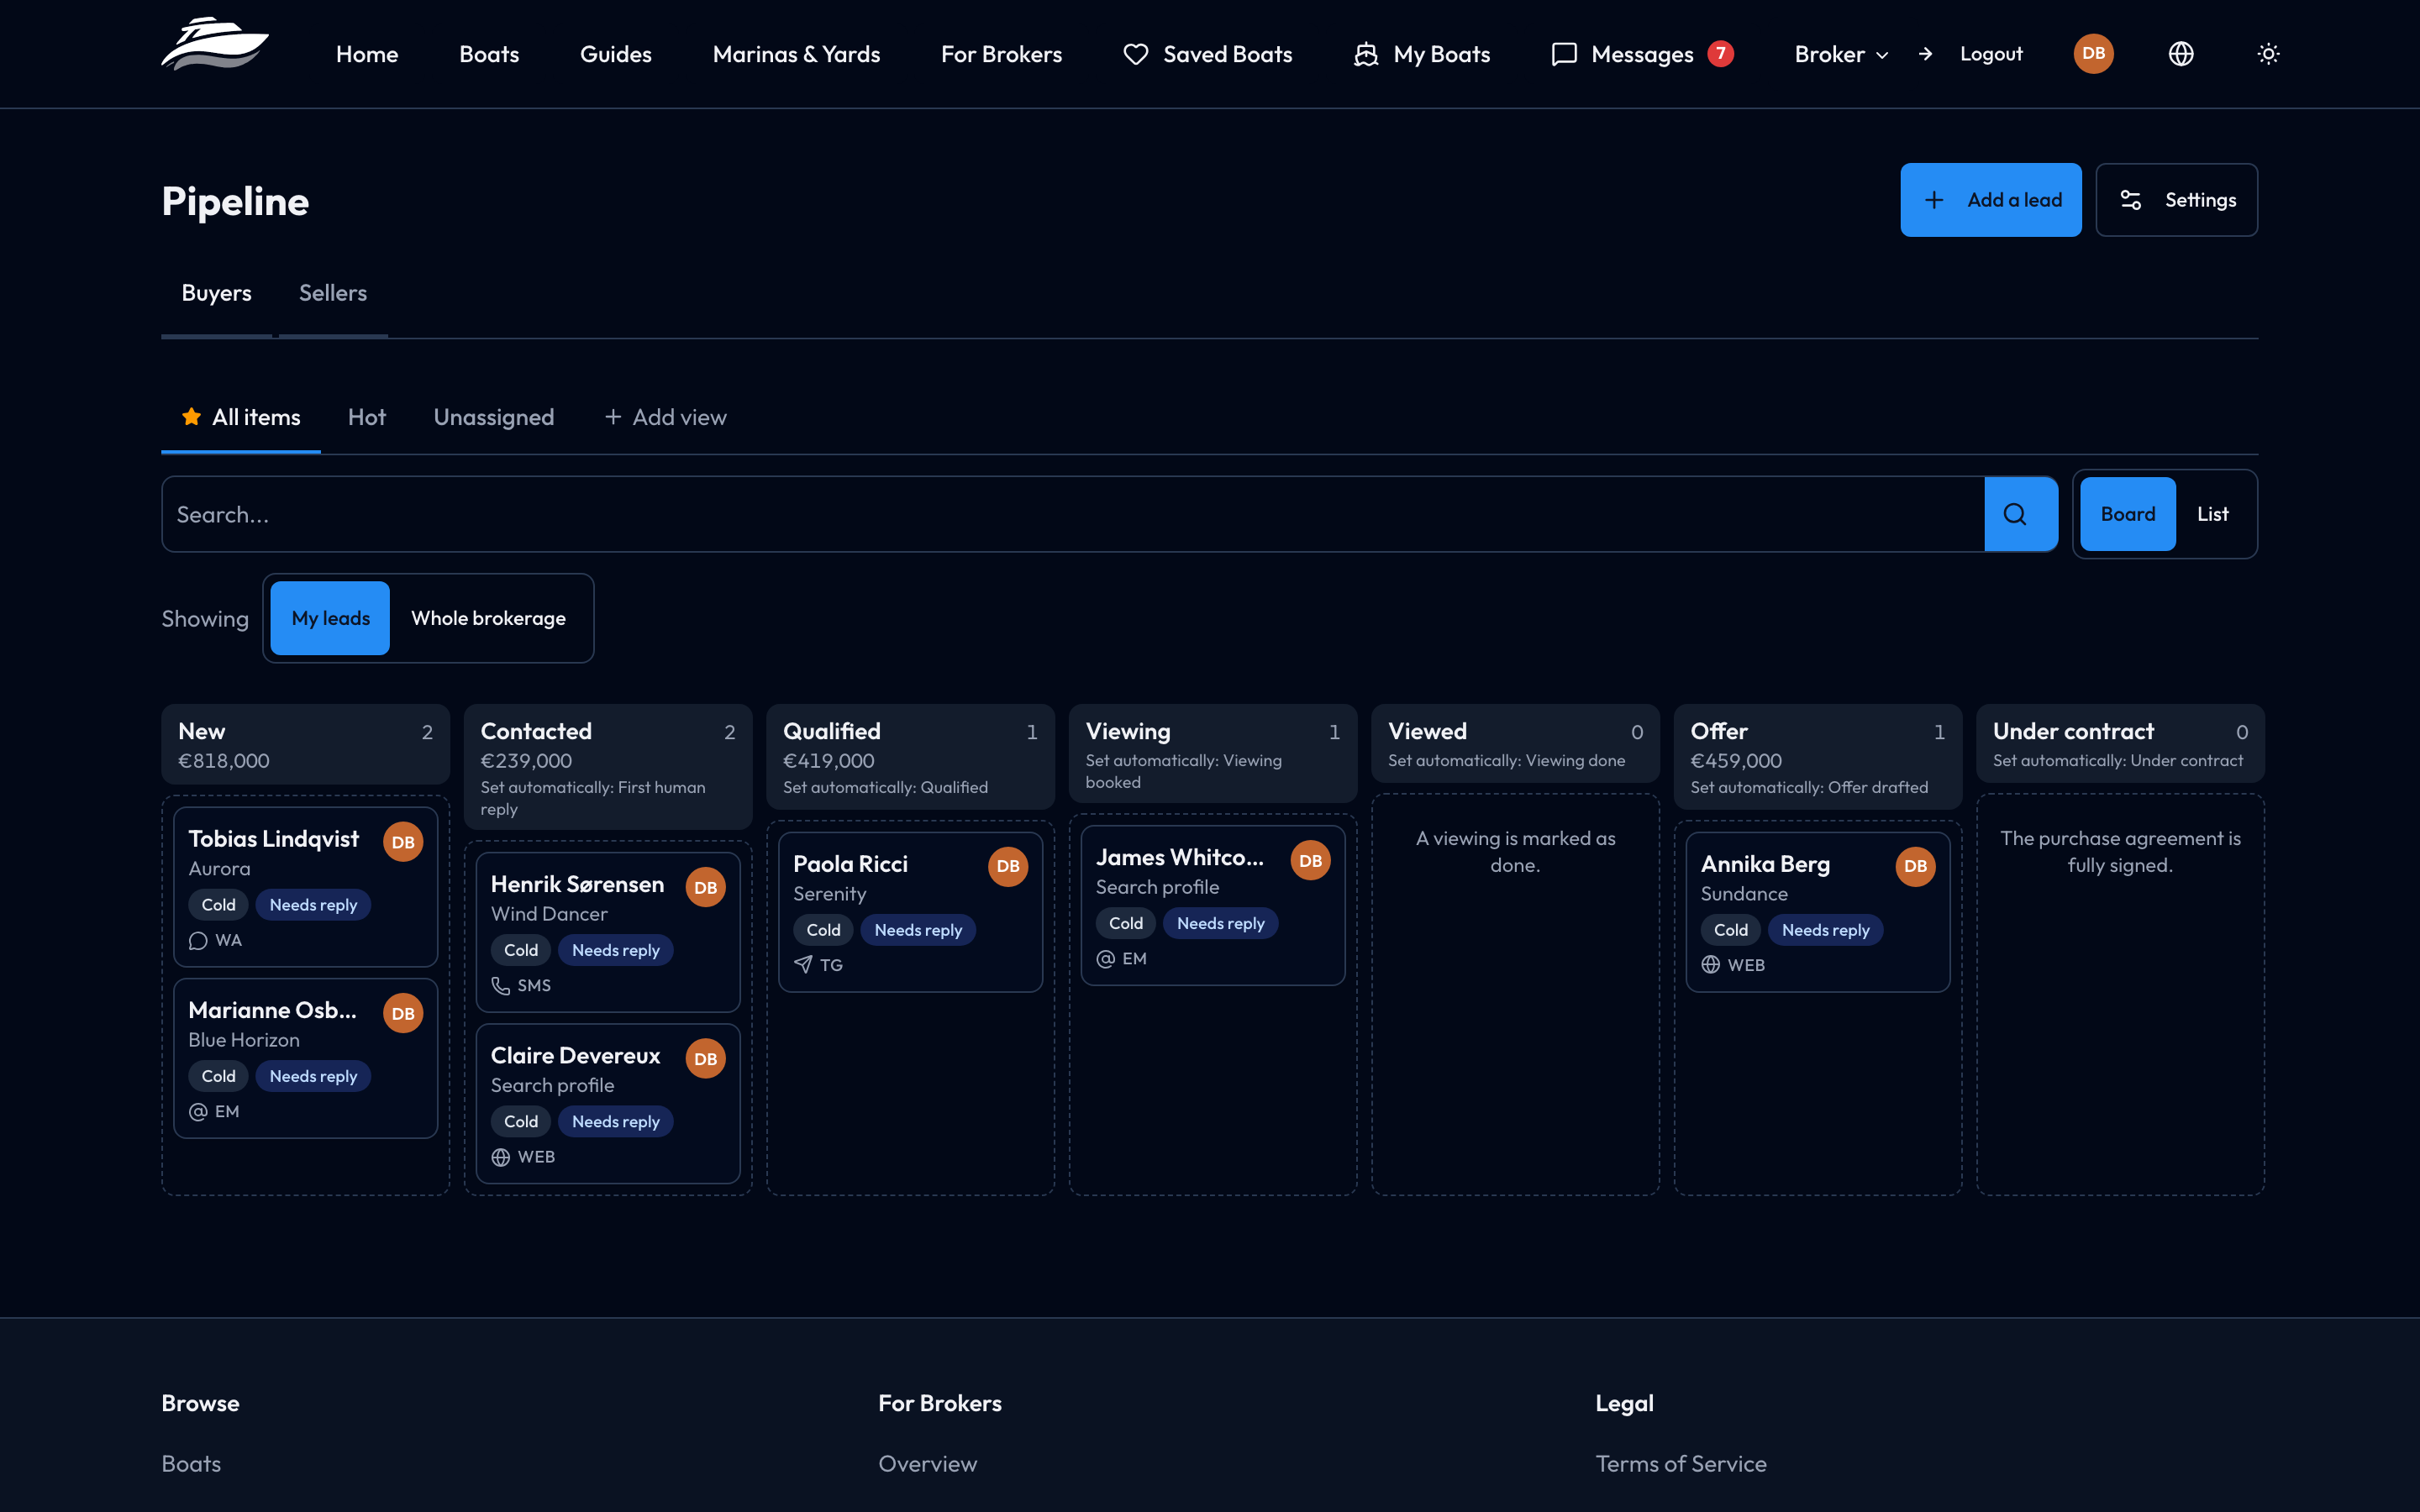The height and width of the screenshot is (1512, 2420).
Task: Show My leads only
Action: pyautogui.click(x=330, y=618)
